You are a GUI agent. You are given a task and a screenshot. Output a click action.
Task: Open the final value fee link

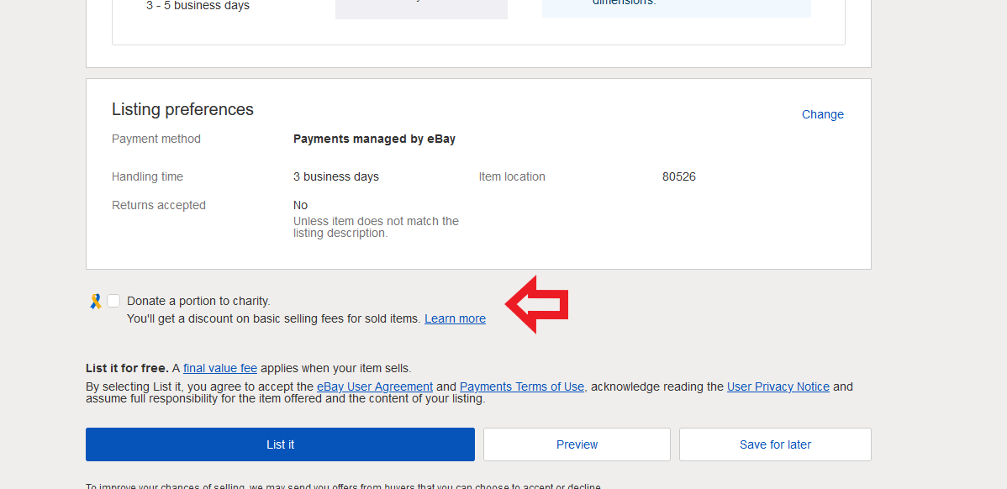(220, 368)
